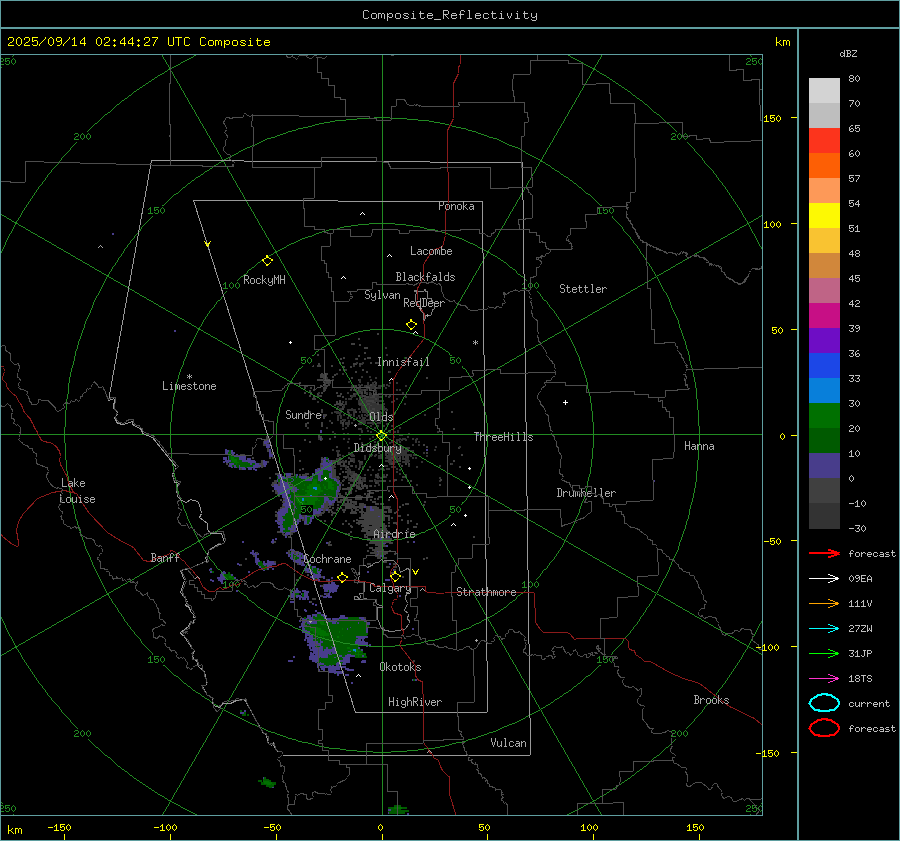Click the white cross marker west of Hanna
This screenshot has height=841, width=900.
coord(565,402)
